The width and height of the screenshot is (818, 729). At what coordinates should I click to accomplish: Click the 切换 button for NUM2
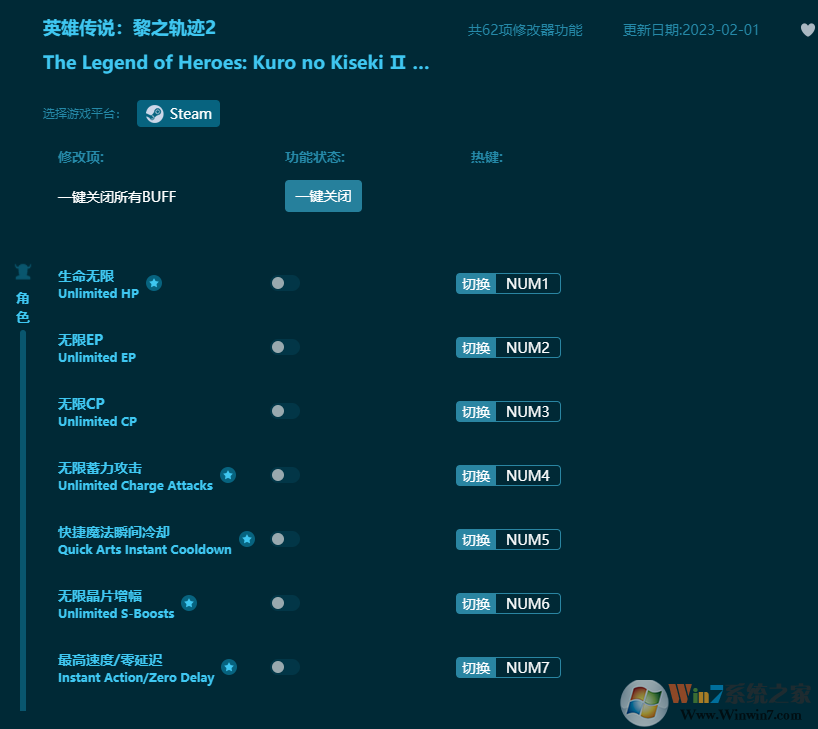pyautogui.click(x=476, y=348)
